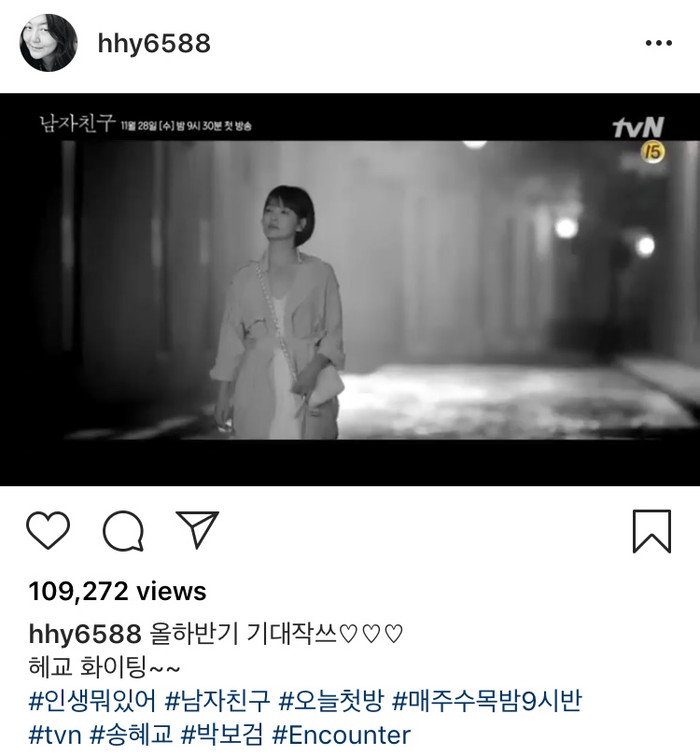This screenshot has height=755, width=700.
Task: Share the post via paper plane icon
Action: tap(197, 529)
